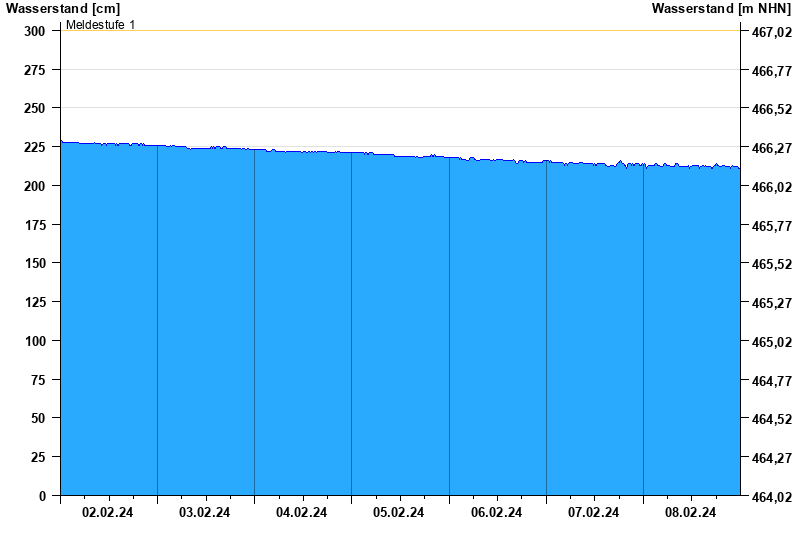Click the 465,02 right axis value
This screenshot has width=800, height=550.
click(x=770, y=343)
